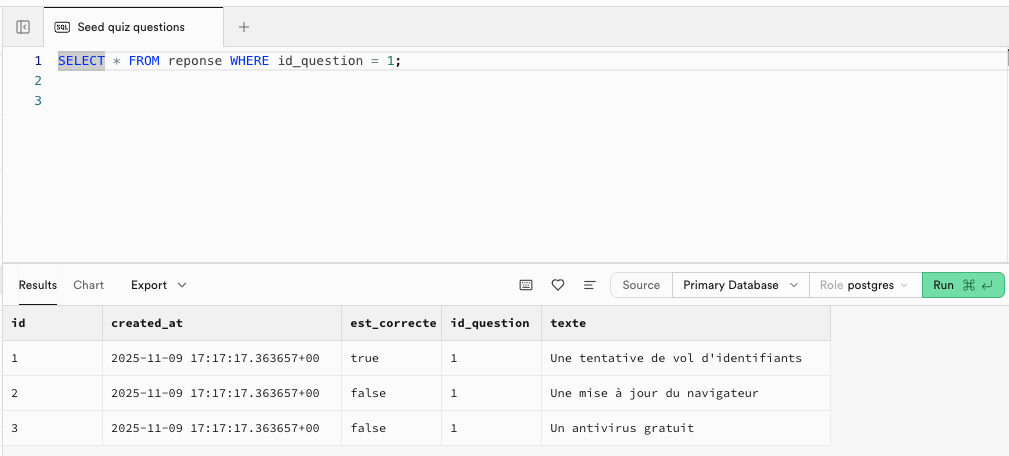
Task: Click the Source button
Action: (x=640, y=285)
